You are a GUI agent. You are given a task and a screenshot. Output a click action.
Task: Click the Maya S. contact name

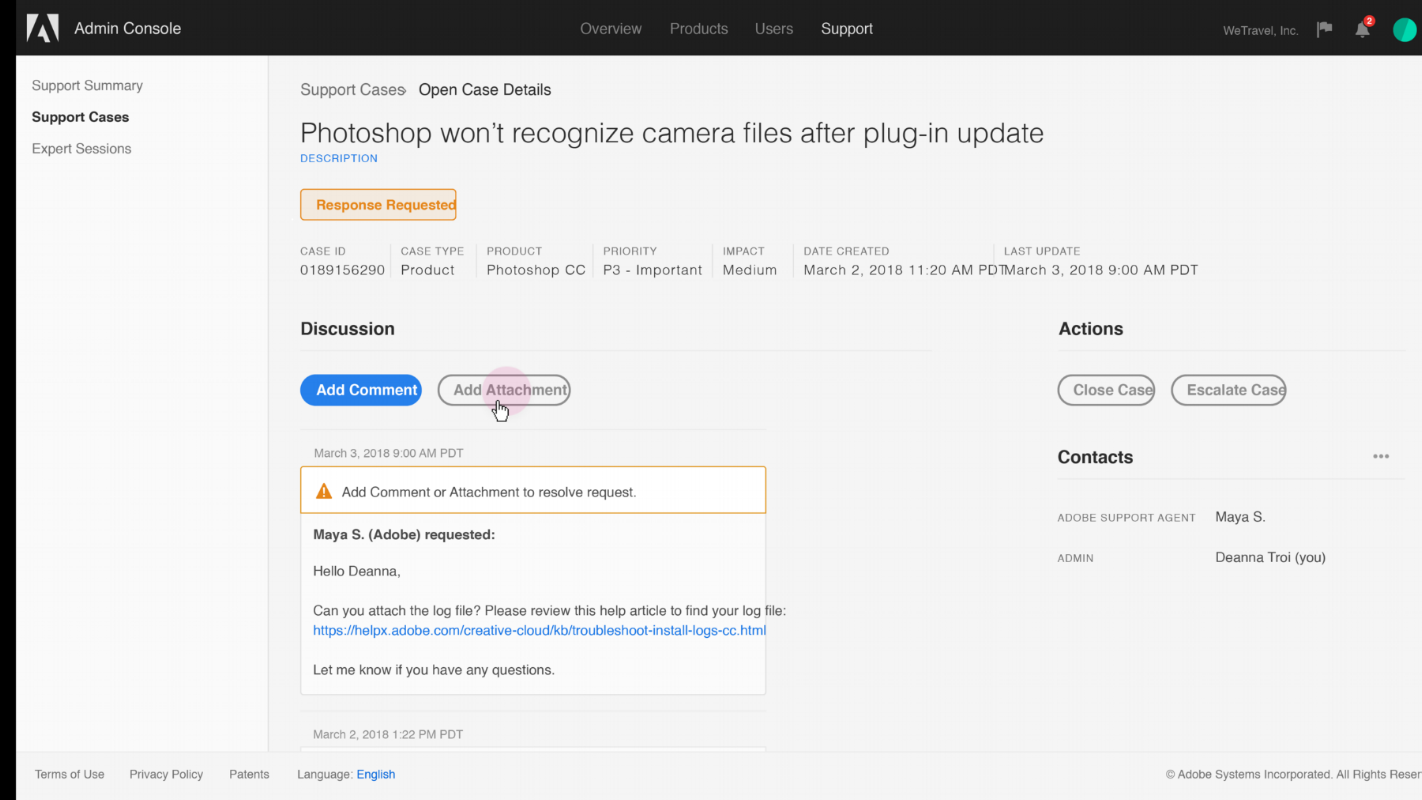point(1240,517)
